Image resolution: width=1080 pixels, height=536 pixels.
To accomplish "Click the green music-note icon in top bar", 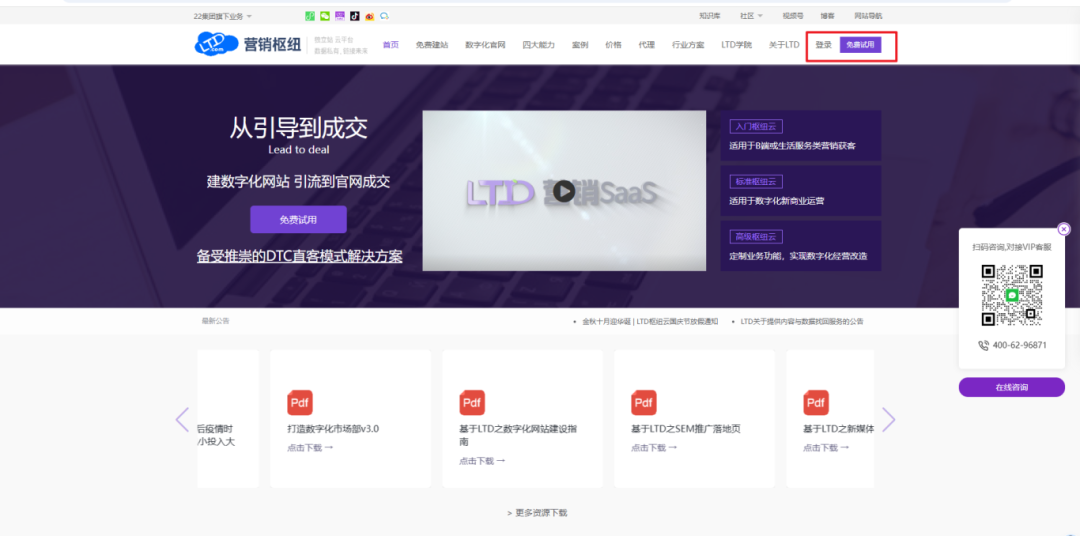I will 310,15.
